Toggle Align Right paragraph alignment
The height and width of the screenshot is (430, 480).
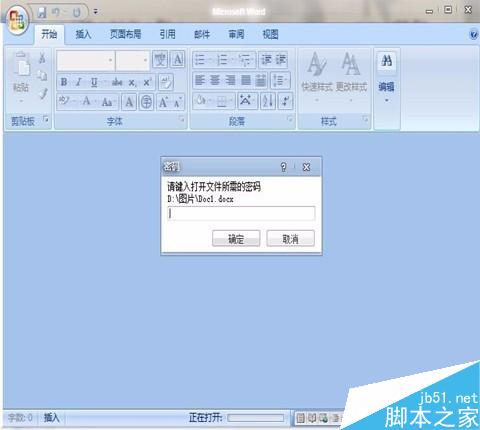(230, 80)
